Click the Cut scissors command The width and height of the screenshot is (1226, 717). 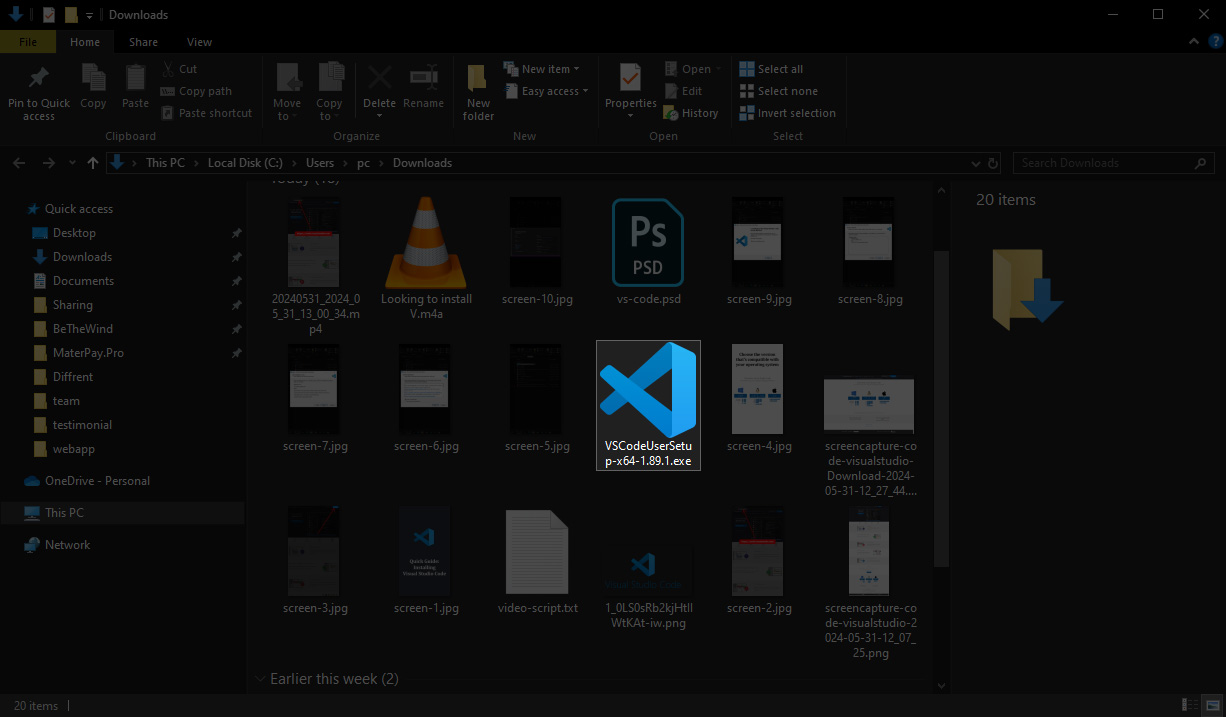tap(179, 69)
